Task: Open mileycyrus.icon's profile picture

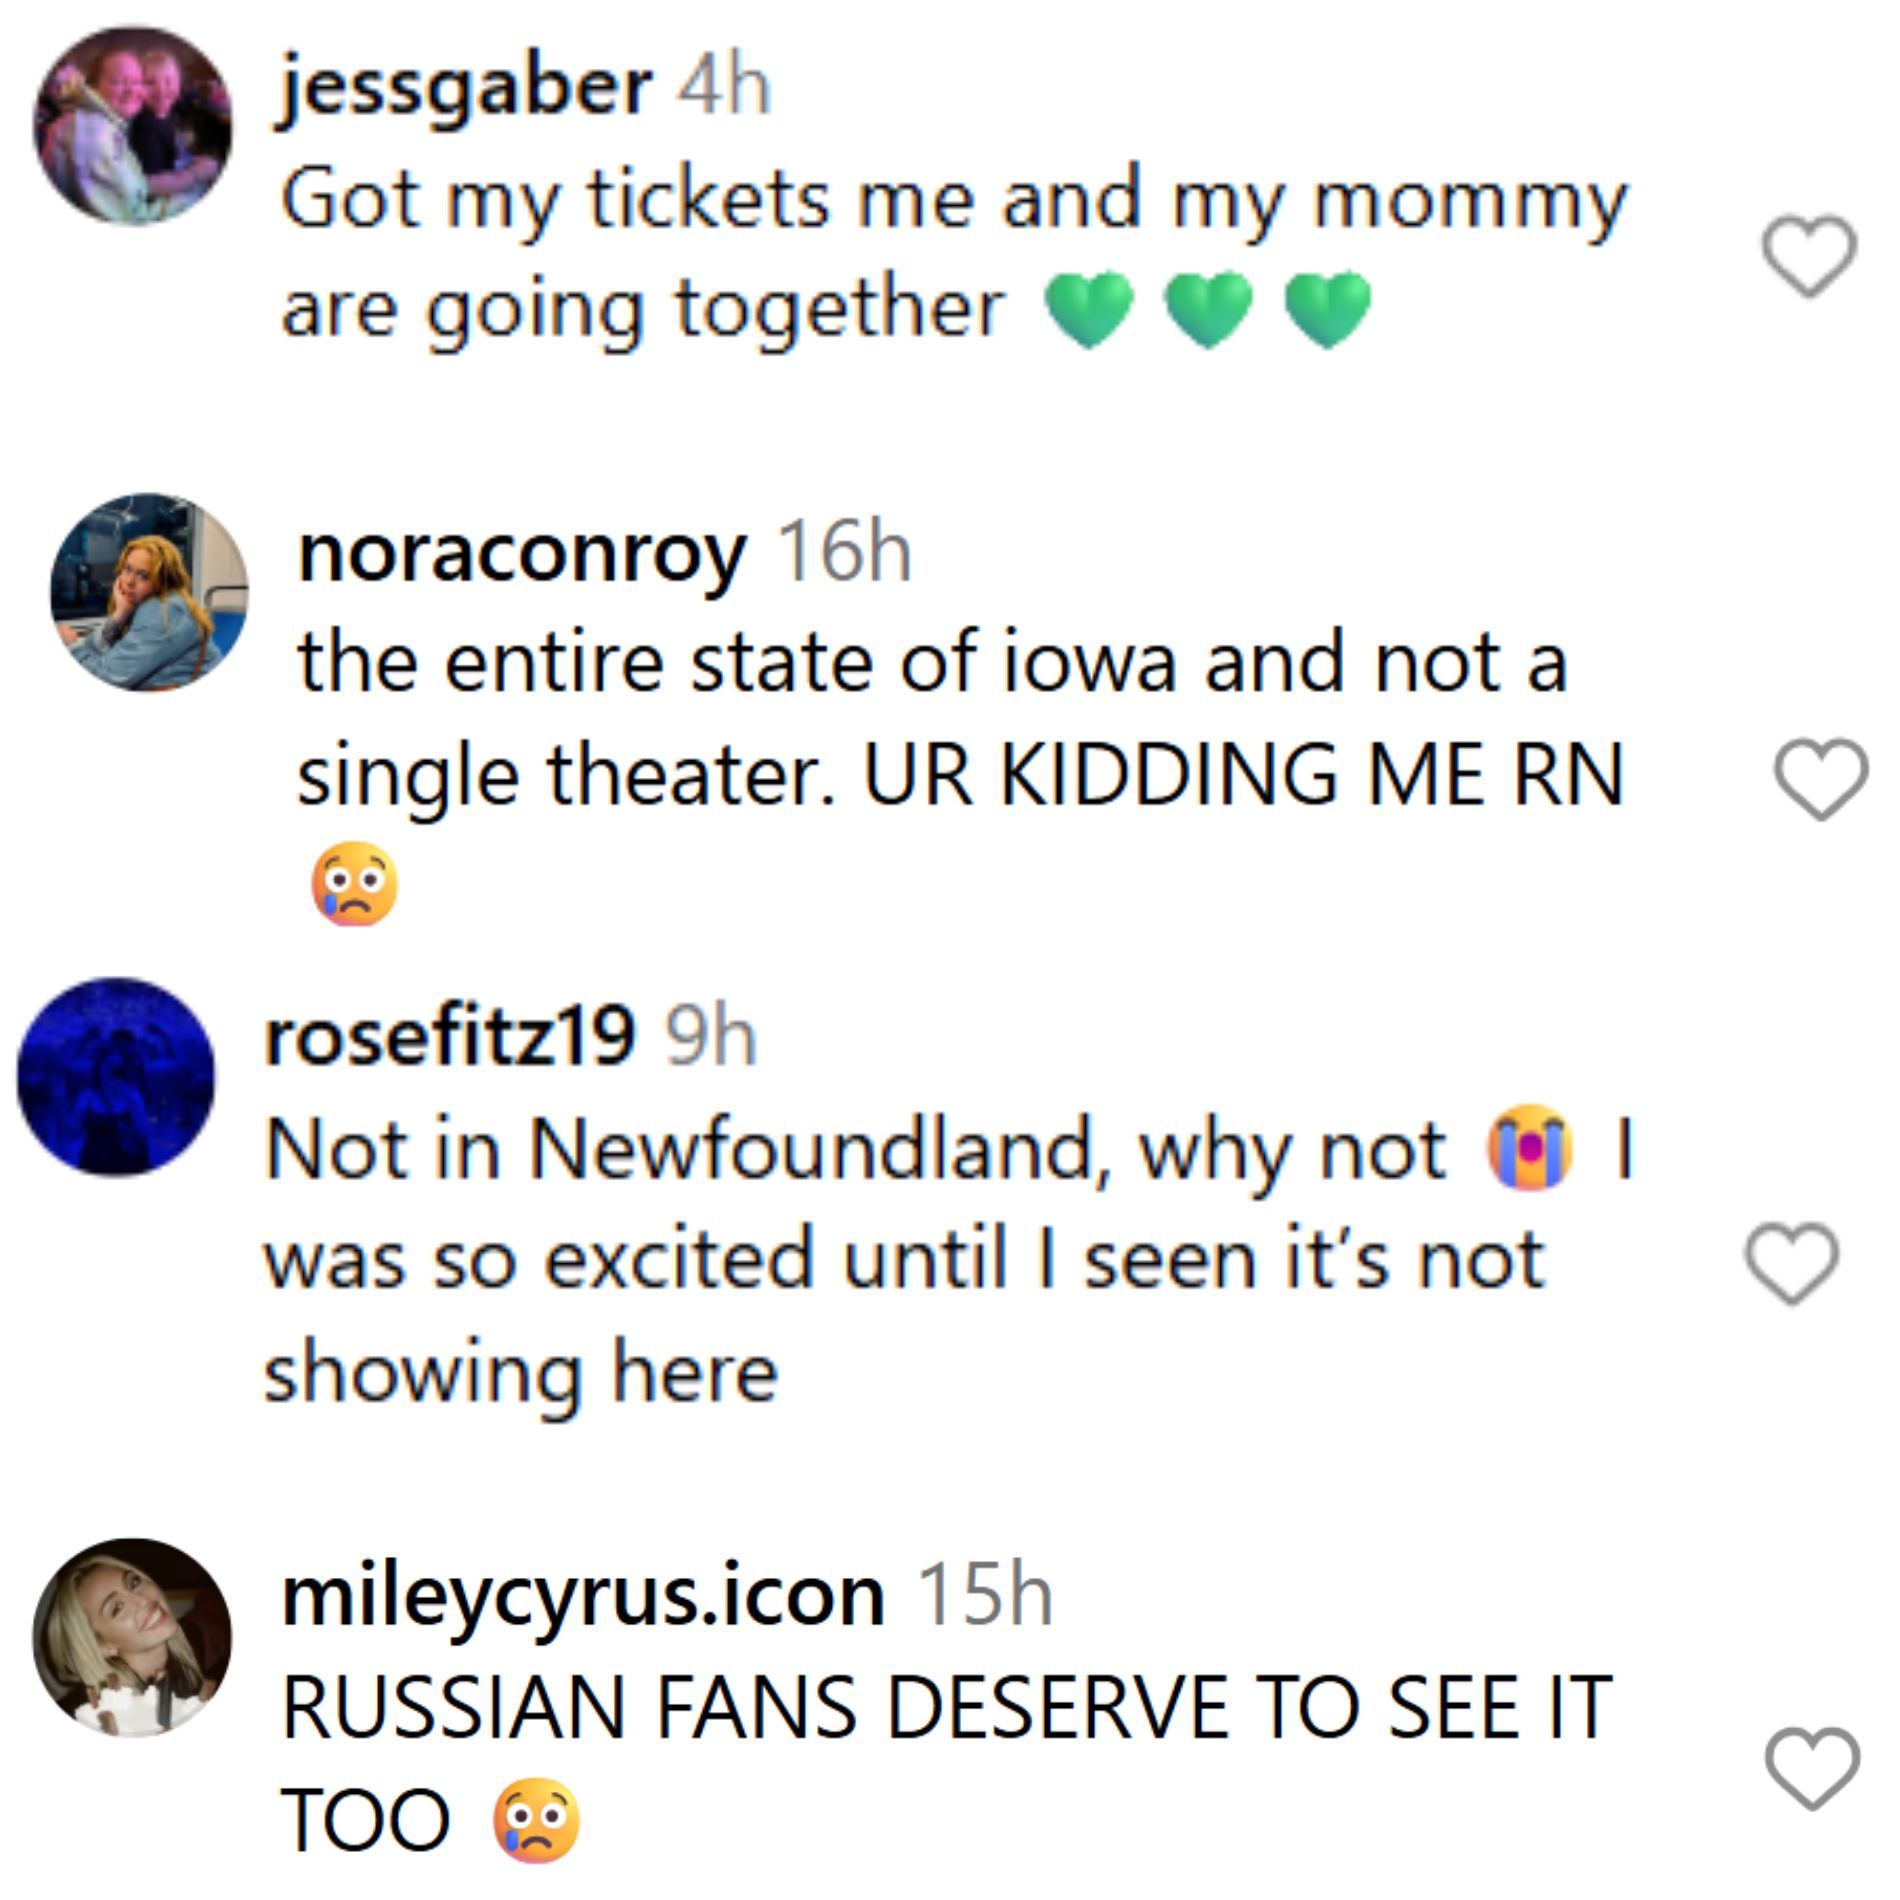Action: (132, 1638)
